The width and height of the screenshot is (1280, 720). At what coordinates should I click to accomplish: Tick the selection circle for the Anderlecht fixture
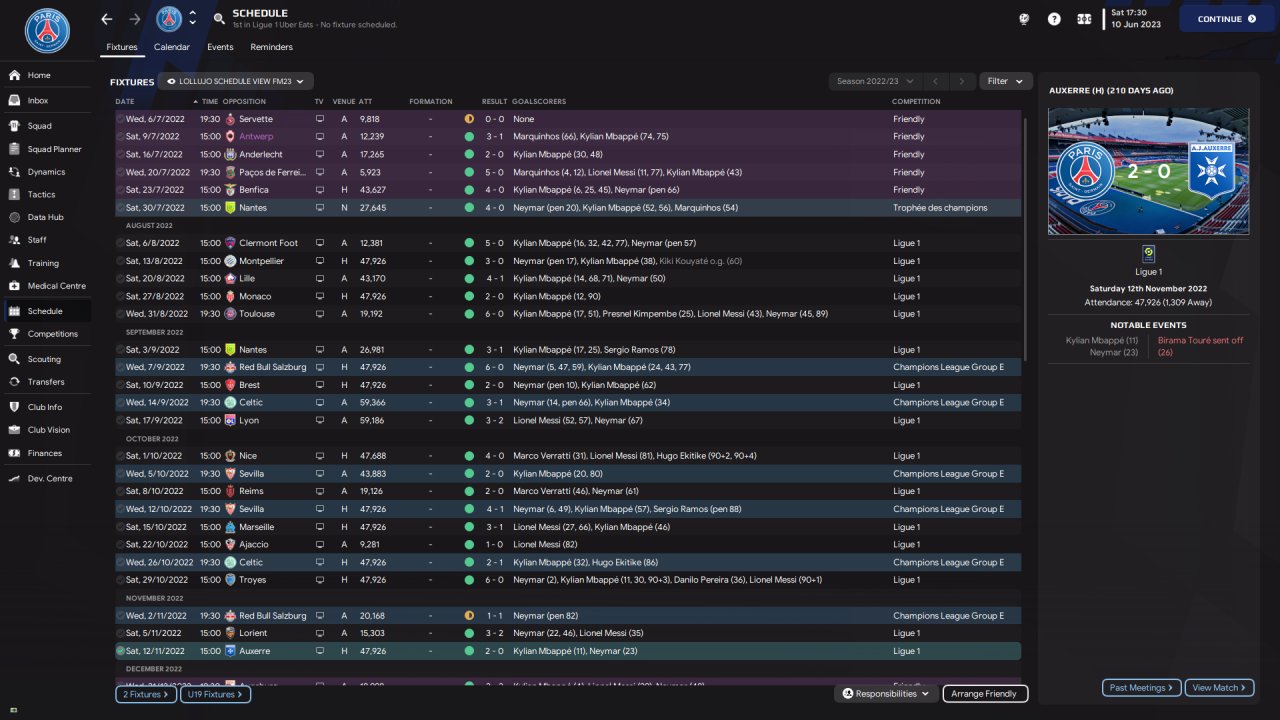pyautogui.click(x=120, y=155)
